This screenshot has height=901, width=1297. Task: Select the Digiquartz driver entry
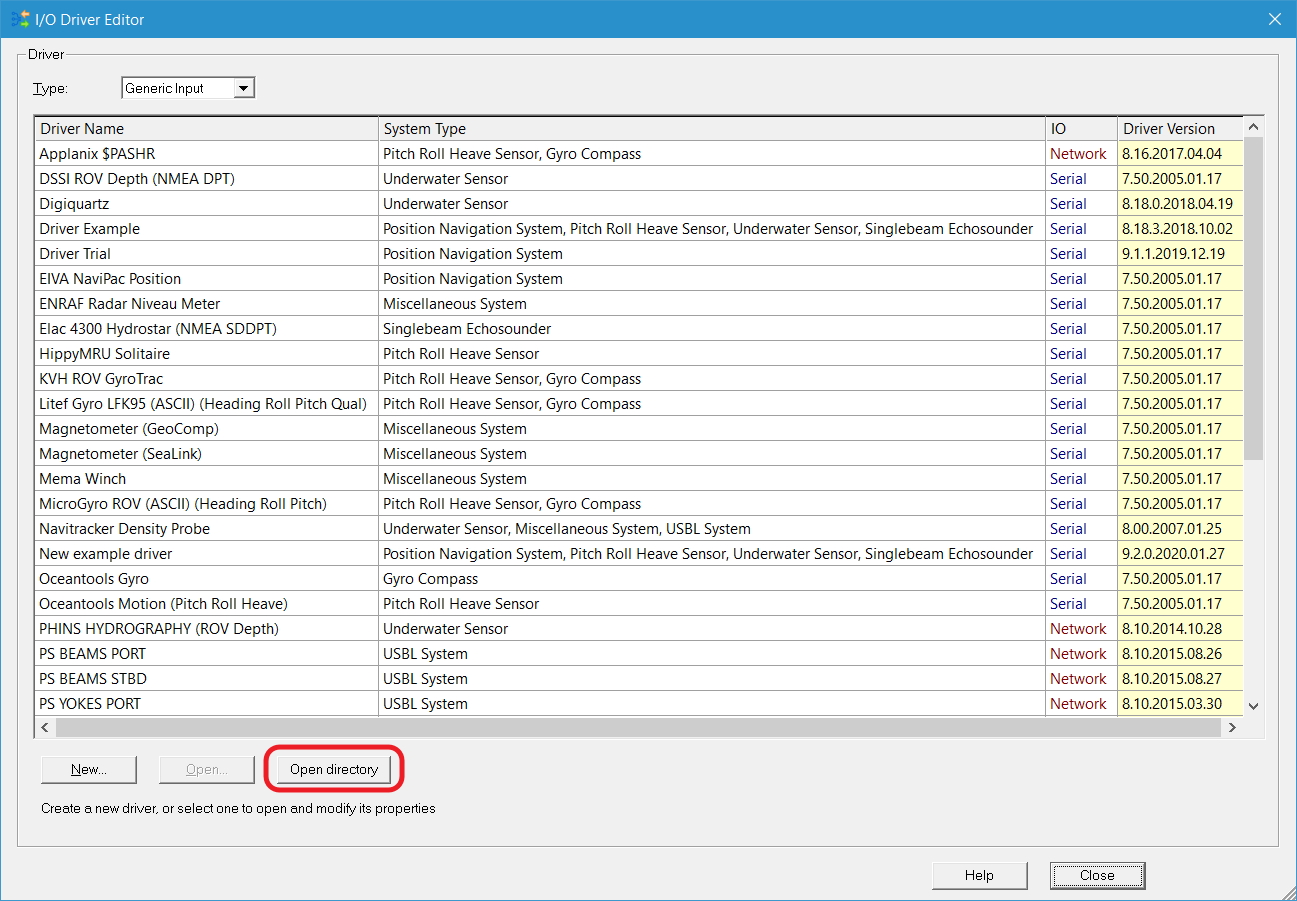pos(74,204)
